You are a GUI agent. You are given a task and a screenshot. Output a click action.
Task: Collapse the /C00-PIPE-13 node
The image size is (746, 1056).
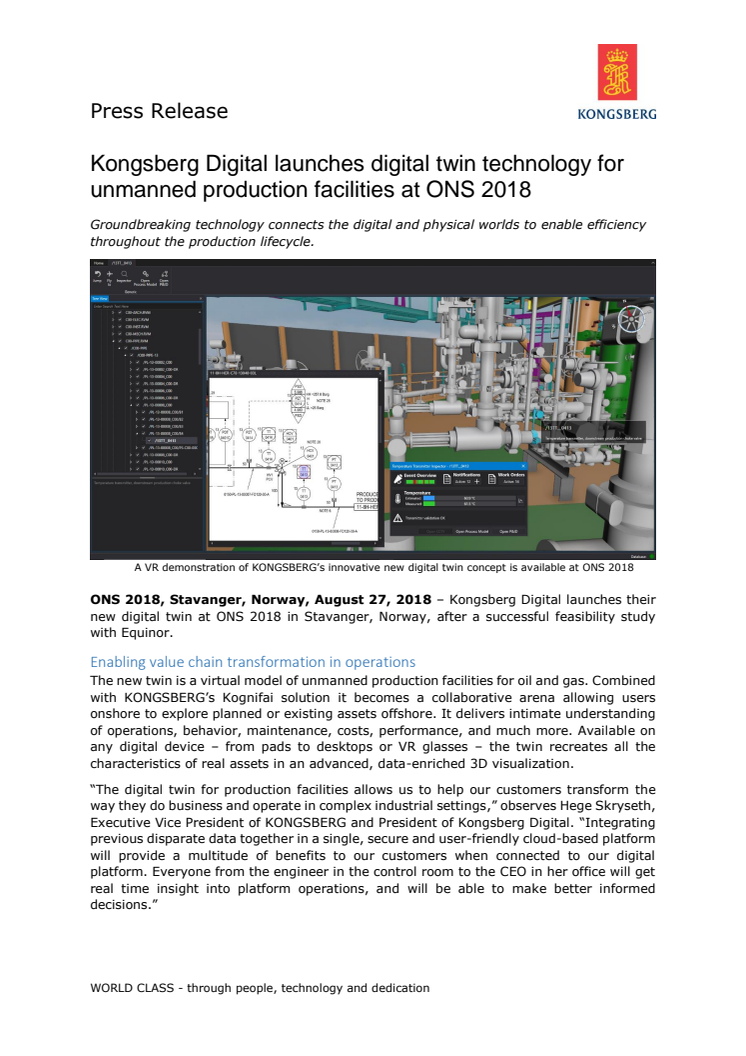pos(125,355)
